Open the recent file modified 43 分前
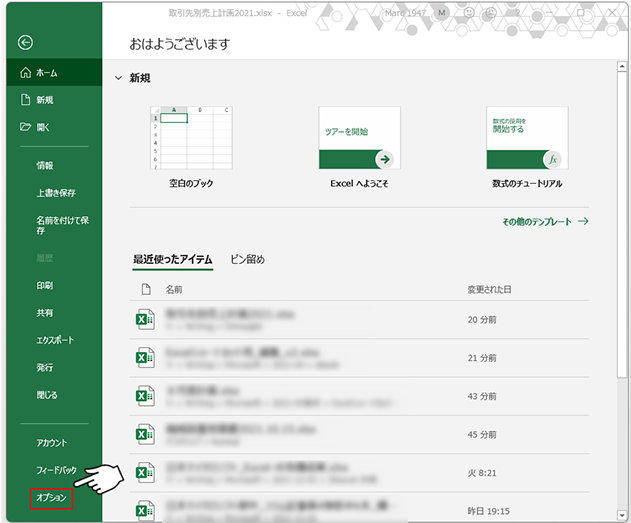631x523 pixels. point(359,396)
